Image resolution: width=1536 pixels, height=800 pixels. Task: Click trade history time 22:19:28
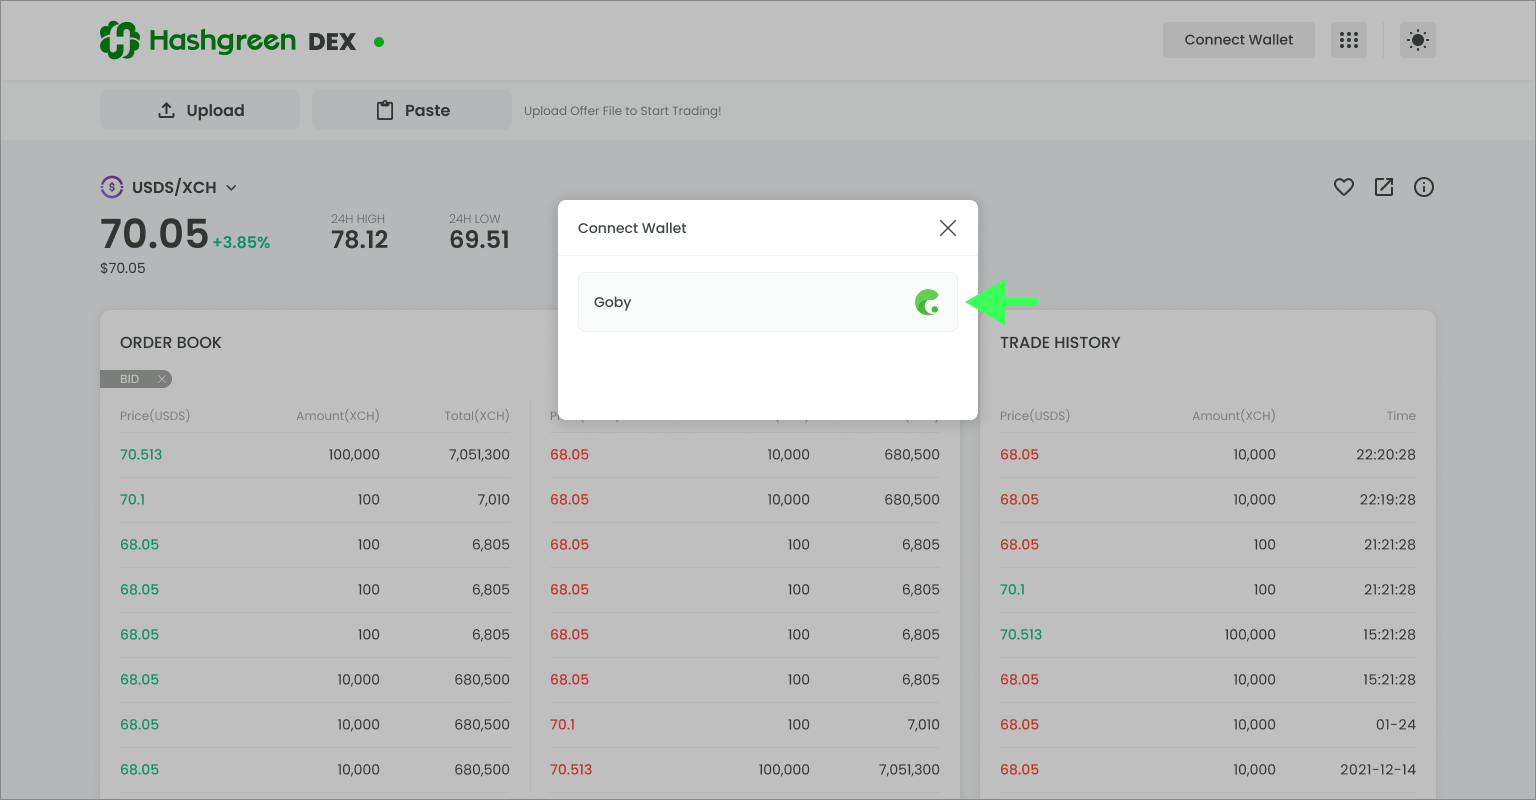point(1387,499)
